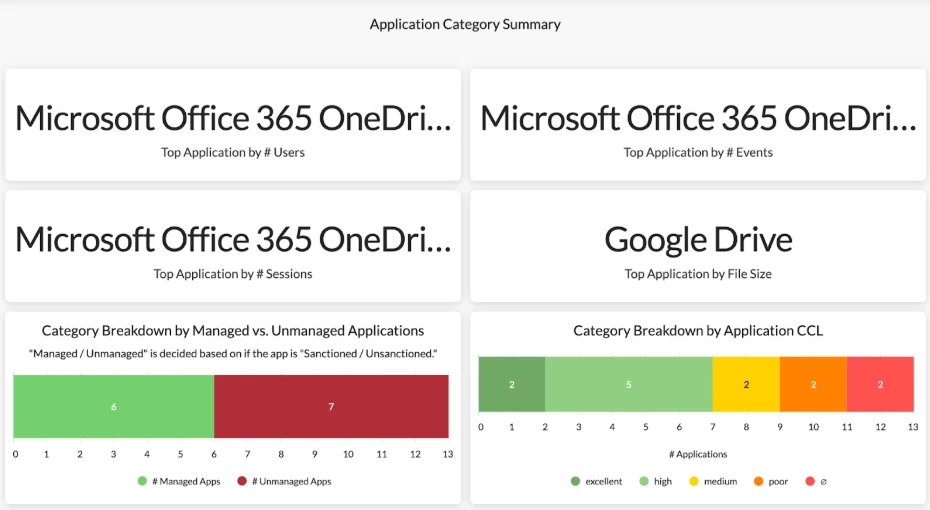Select the dark green excellent bar segment

[512, 384]
